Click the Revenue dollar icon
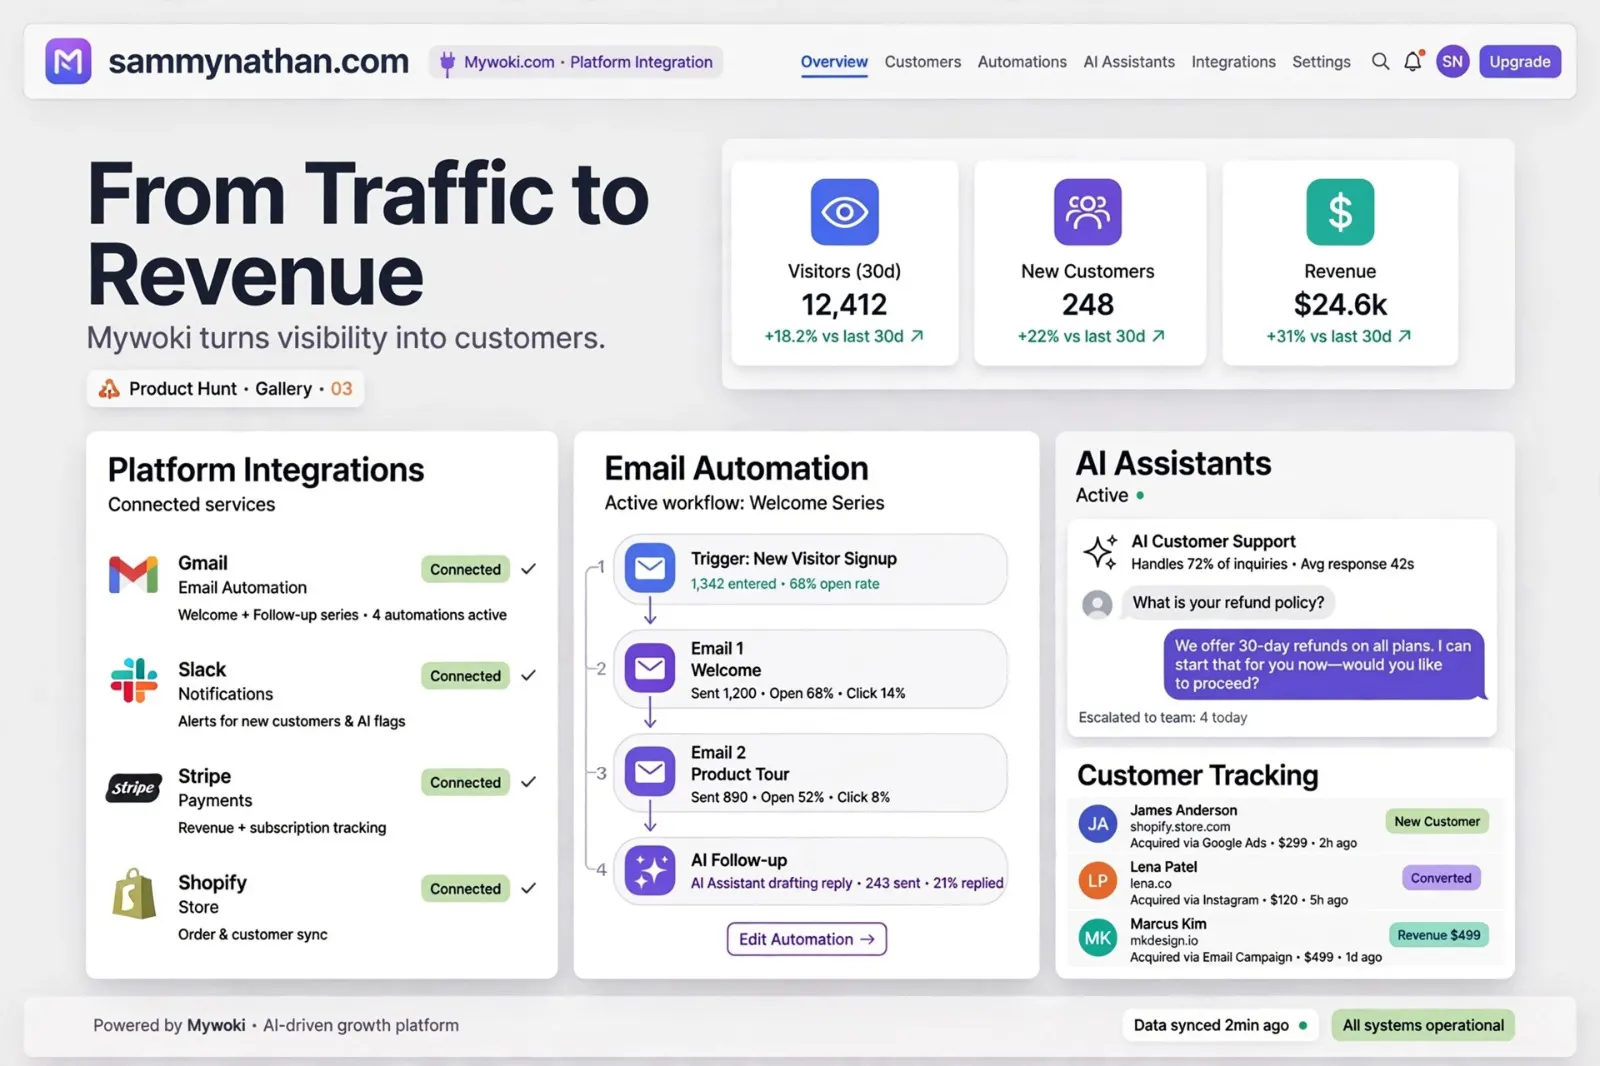 (1340, 212)
